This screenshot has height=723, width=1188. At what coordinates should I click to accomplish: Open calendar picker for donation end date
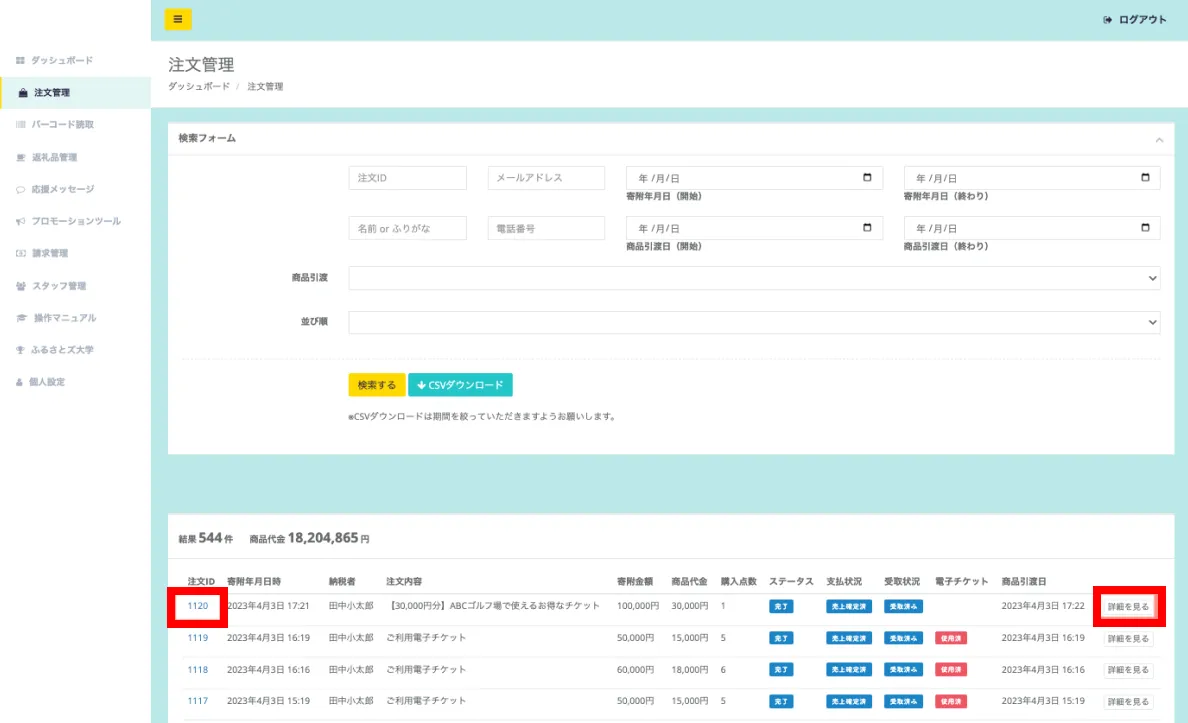(1145, 178)
